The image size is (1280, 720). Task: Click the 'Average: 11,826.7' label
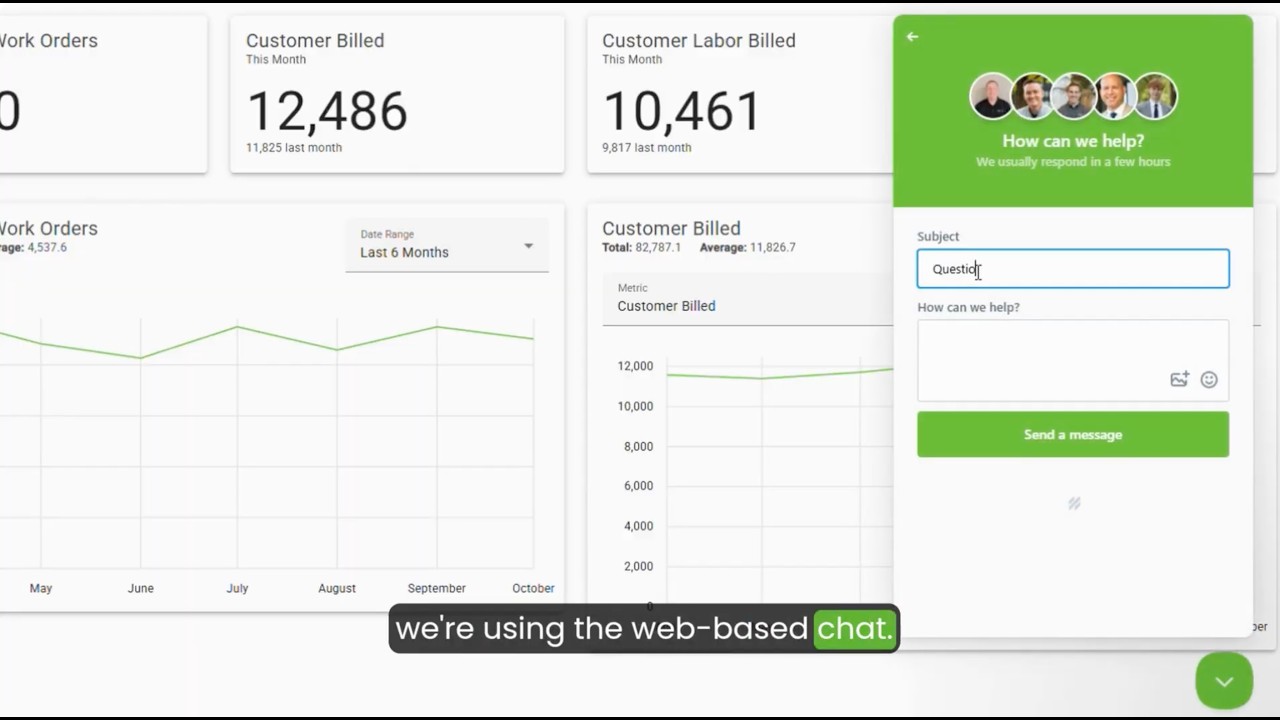click(748, 247)
